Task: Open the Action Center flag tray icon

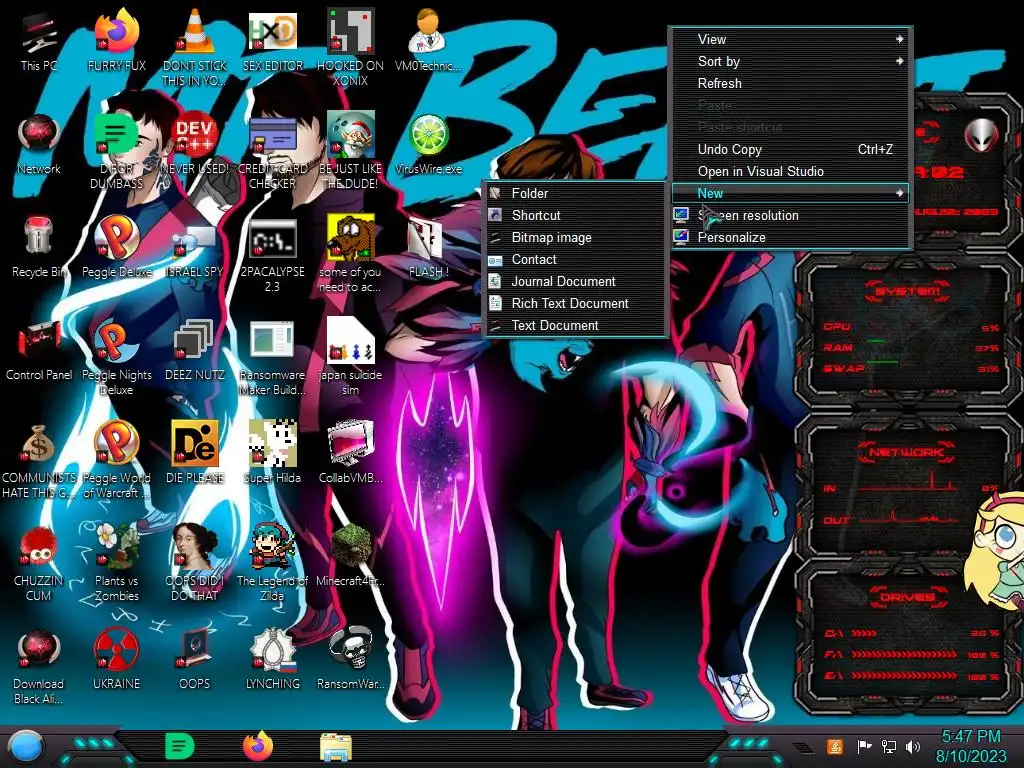Action: (864, 746)
